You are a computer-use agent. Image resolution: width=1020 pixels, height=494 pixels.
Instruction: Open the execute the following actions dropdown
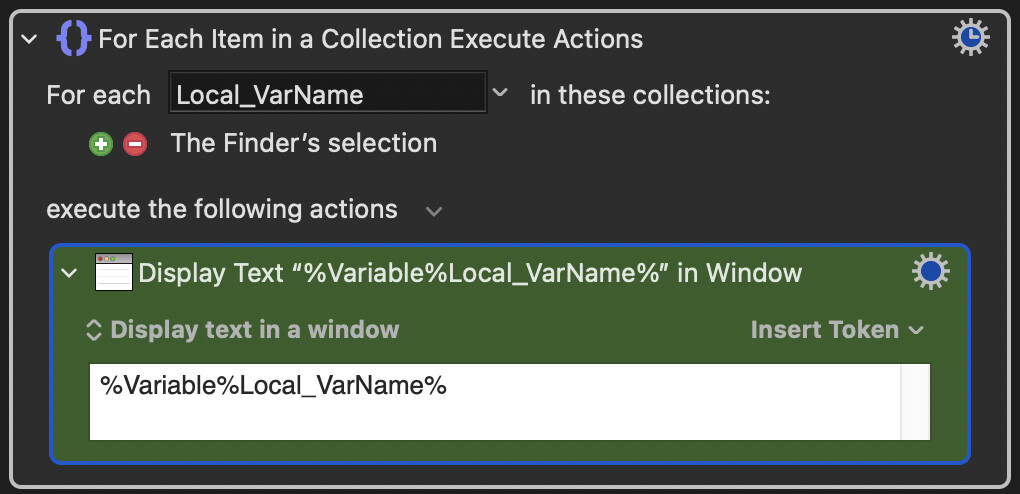tap(434, 212)
